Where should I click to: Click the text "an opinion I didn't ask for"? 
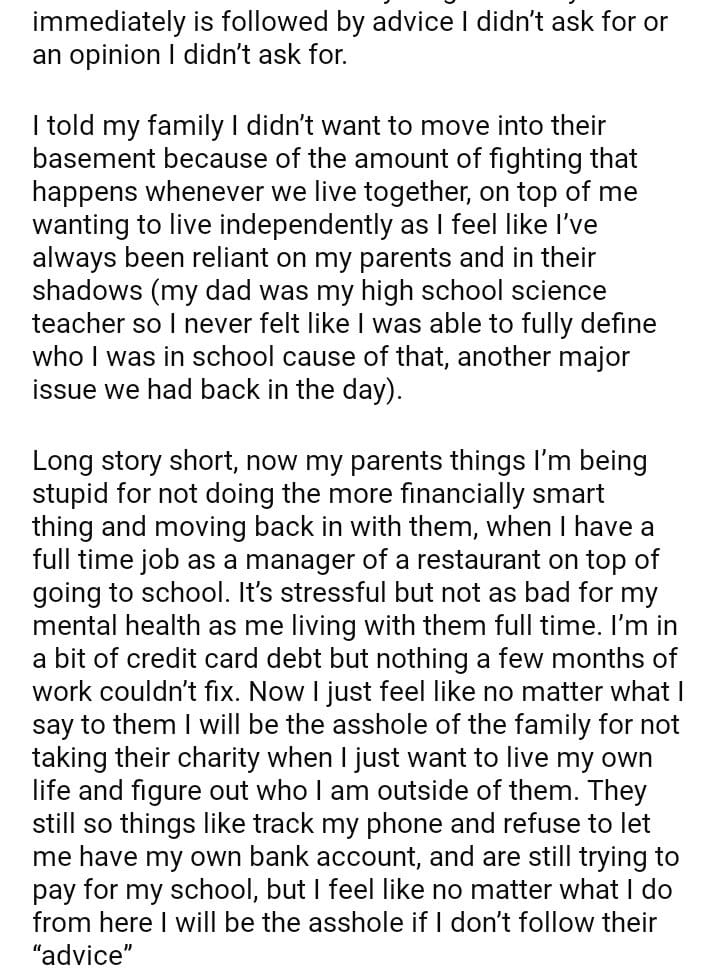tap(189, 55)
